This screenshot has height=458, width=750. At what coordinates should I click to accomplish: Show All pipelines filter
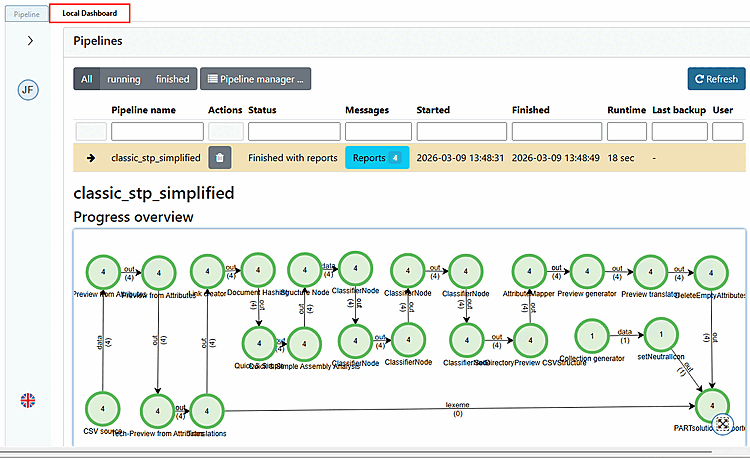pos(87,79)
